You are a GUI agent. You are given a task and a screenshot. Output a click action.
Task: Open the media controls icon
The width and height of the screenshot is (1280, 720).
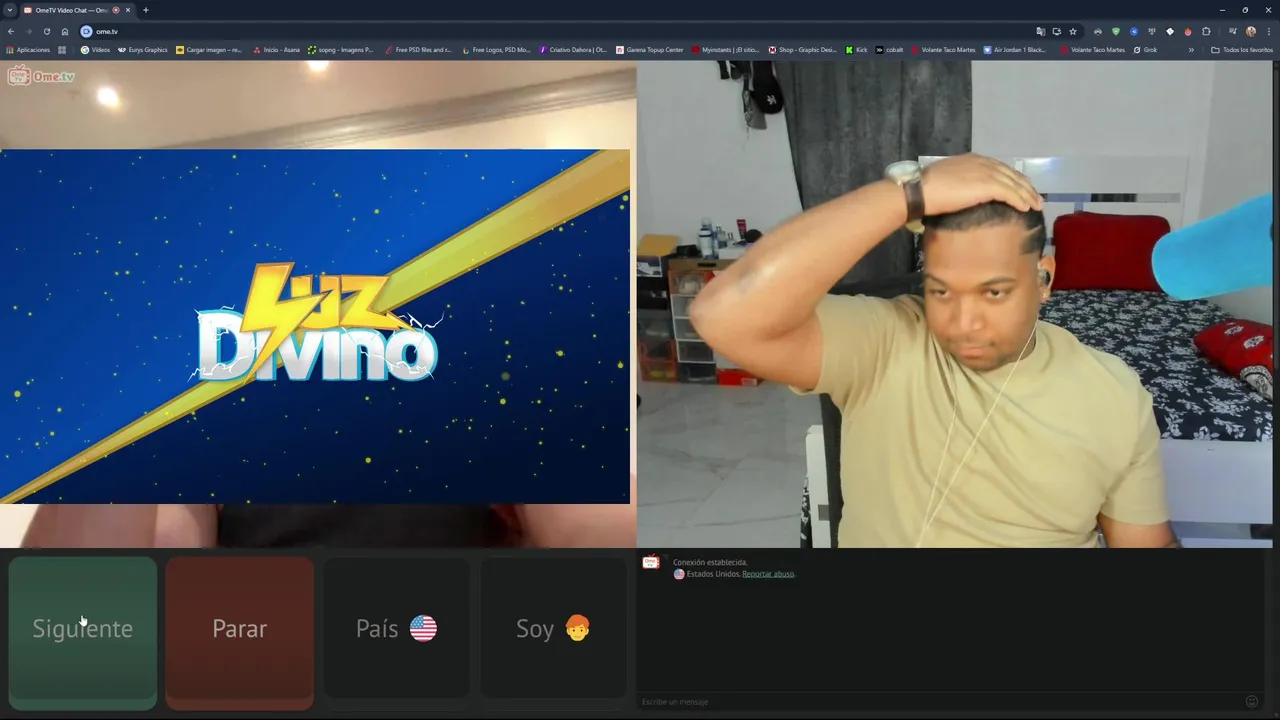[1233, 32]
